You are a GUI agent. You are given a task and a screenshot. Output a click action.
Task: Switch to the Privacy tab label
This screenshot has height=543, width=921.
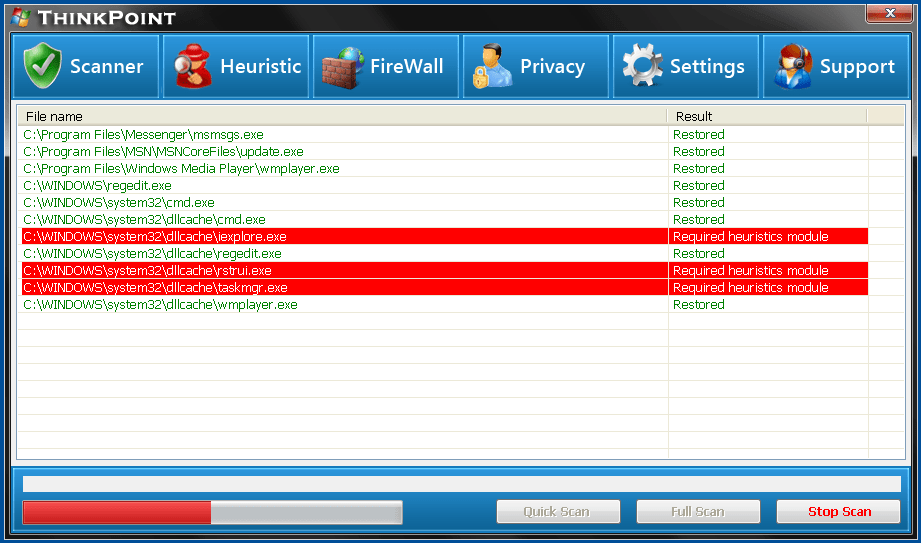(x=552, y=67)
